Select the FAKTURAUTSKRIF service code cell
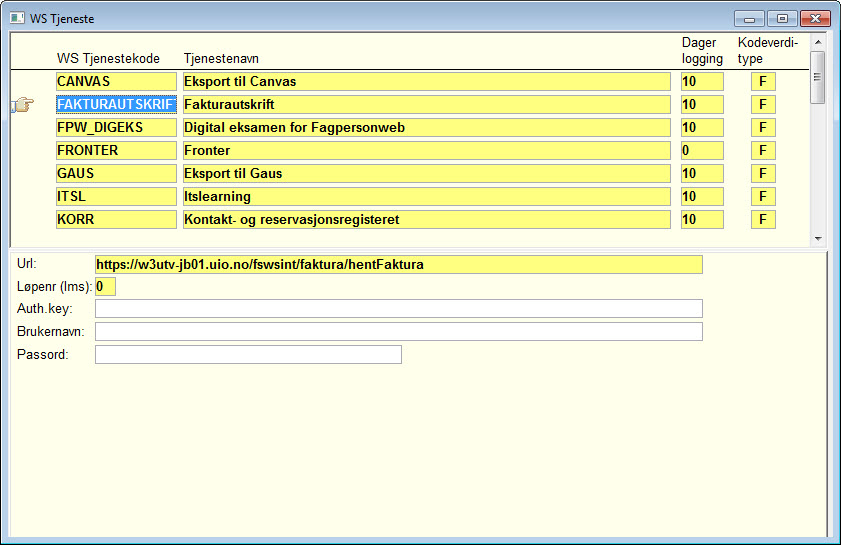This screenshot has width=841, height=545. (x=116, y=104)
